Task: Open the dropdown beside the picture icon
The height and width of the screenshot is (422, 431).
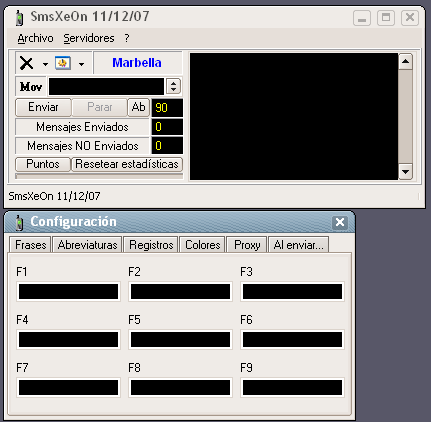Action: click(81, 64)
